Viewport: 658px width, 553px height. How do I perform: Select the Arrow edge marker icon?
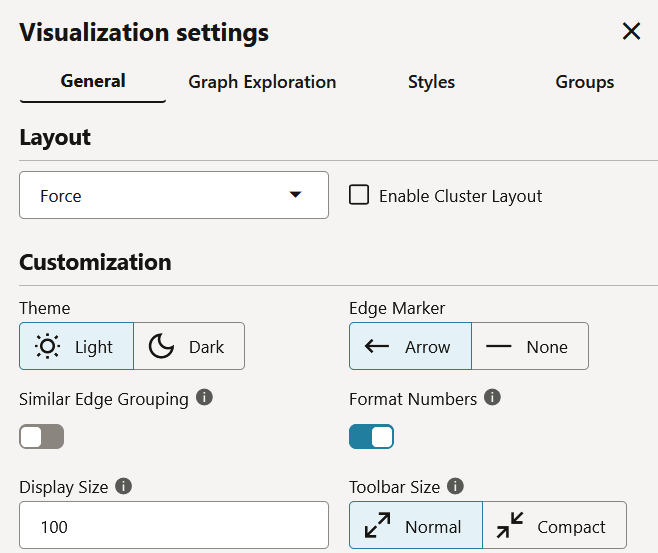[377, 346]
